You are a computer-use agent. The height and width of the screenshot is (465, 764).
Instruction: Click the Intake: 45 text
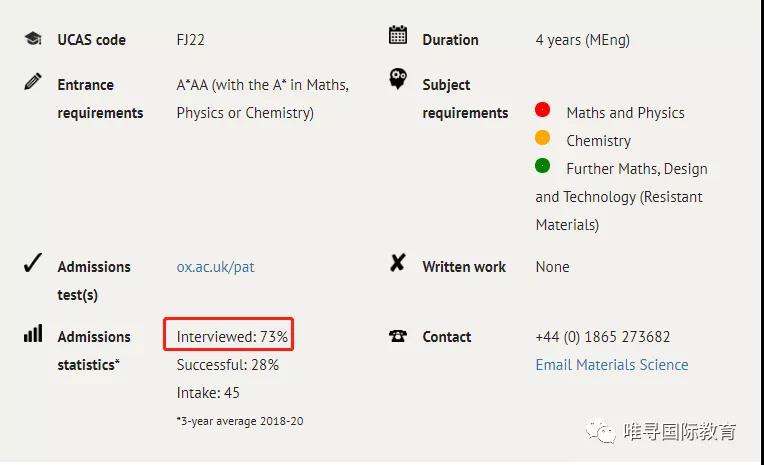[208, 393]
